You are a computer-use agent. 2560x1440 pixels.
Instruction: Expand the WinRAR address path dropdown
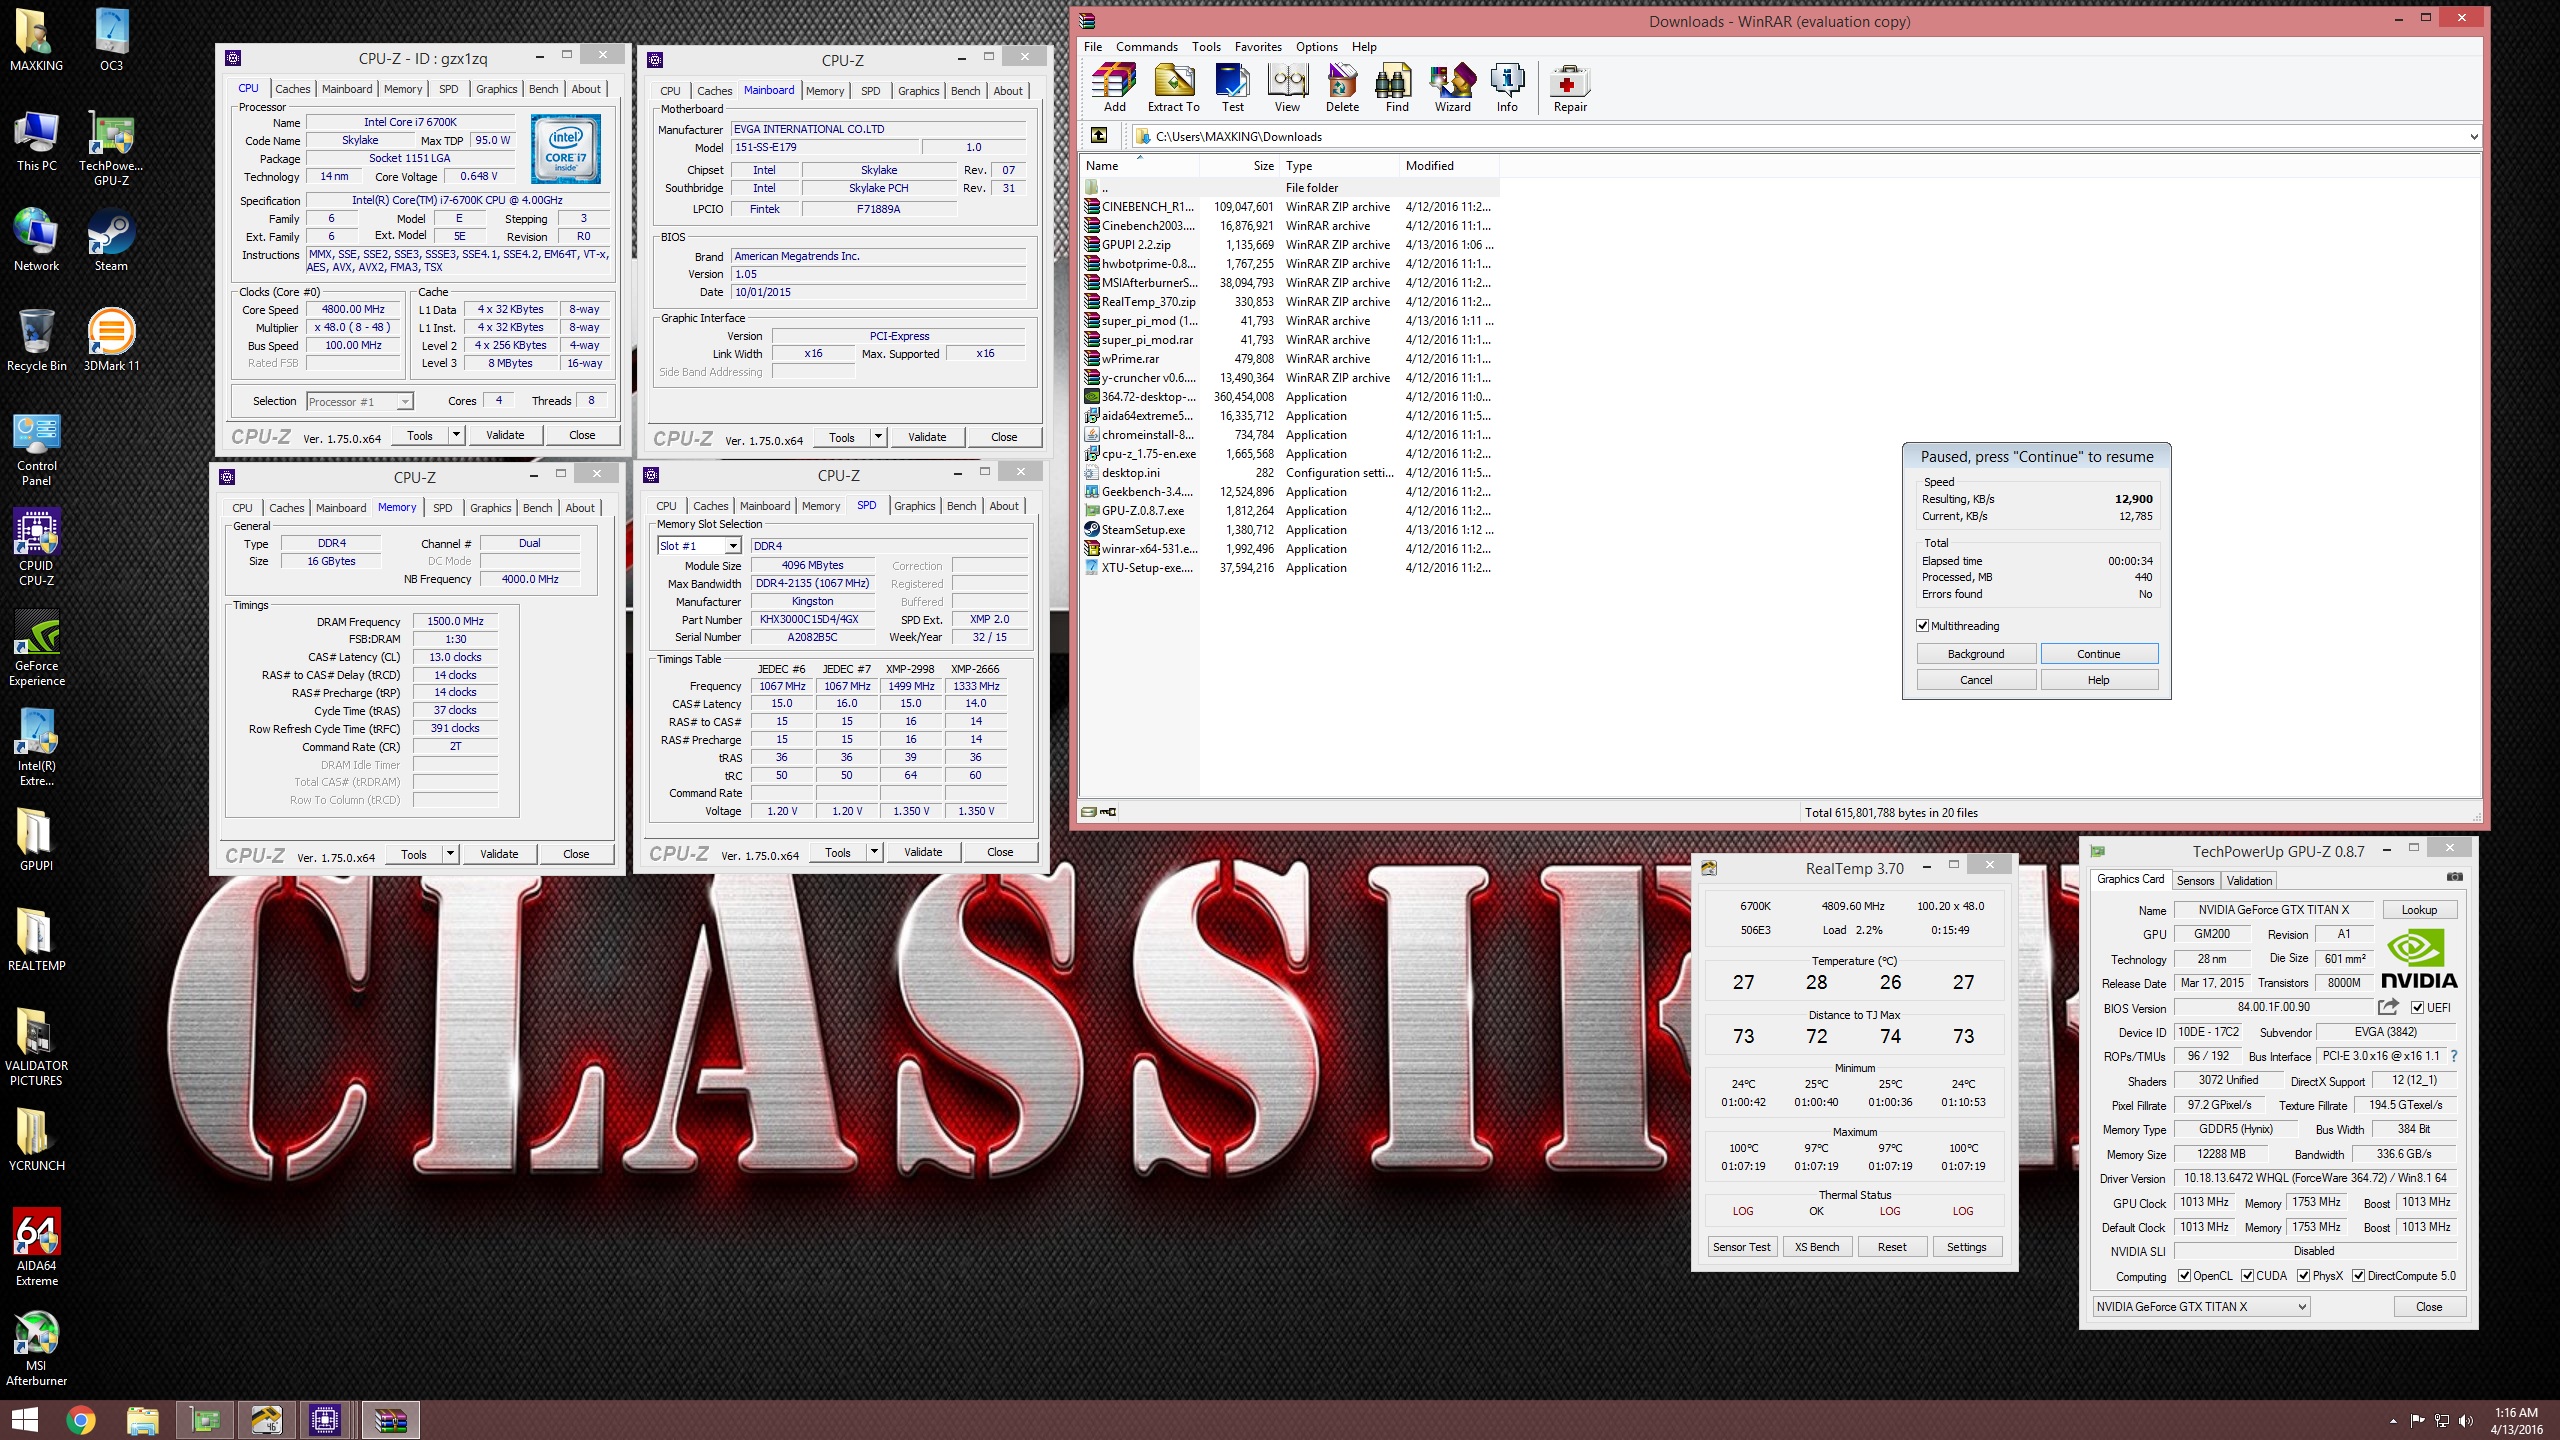coord(2473,136)
